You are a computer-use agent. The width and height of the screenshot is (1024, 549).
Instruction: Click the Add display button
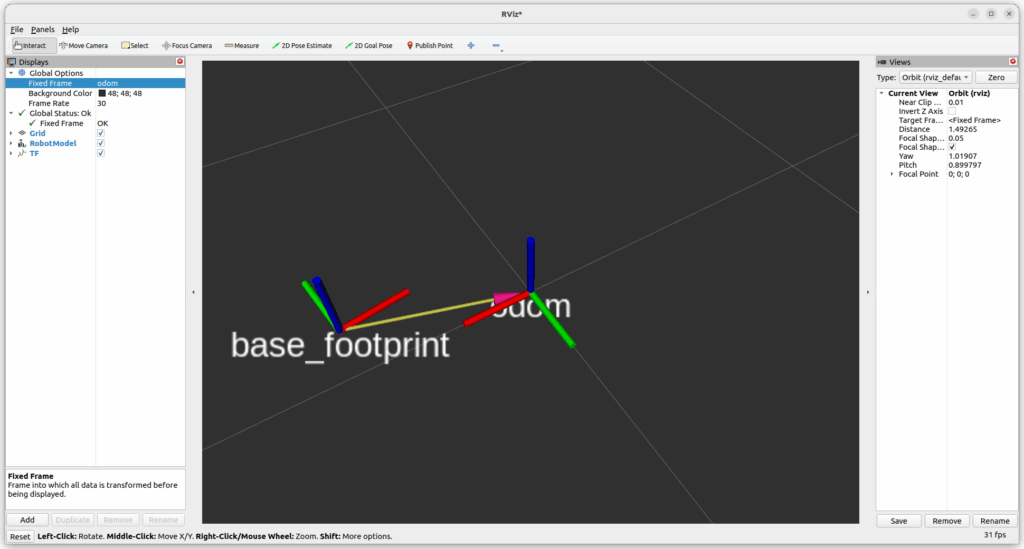[27, 520]
